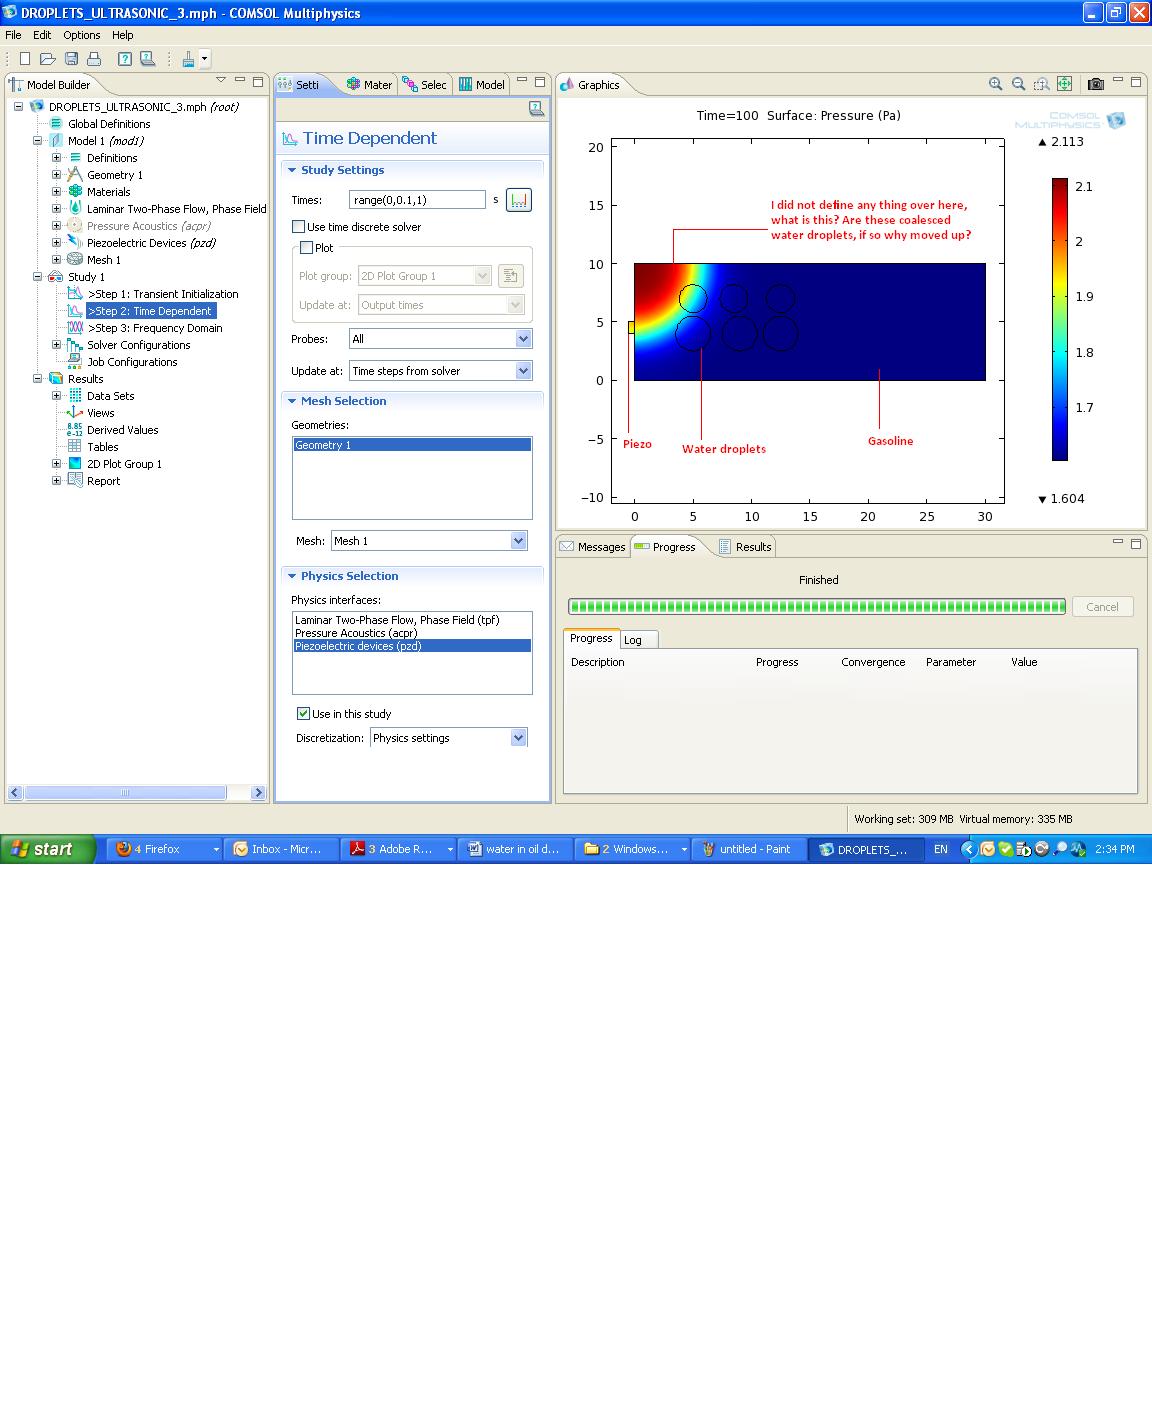Screen dimensions: 1152x1405
Task: Open the range editor icon beside Times
Action: click(518, 200)
